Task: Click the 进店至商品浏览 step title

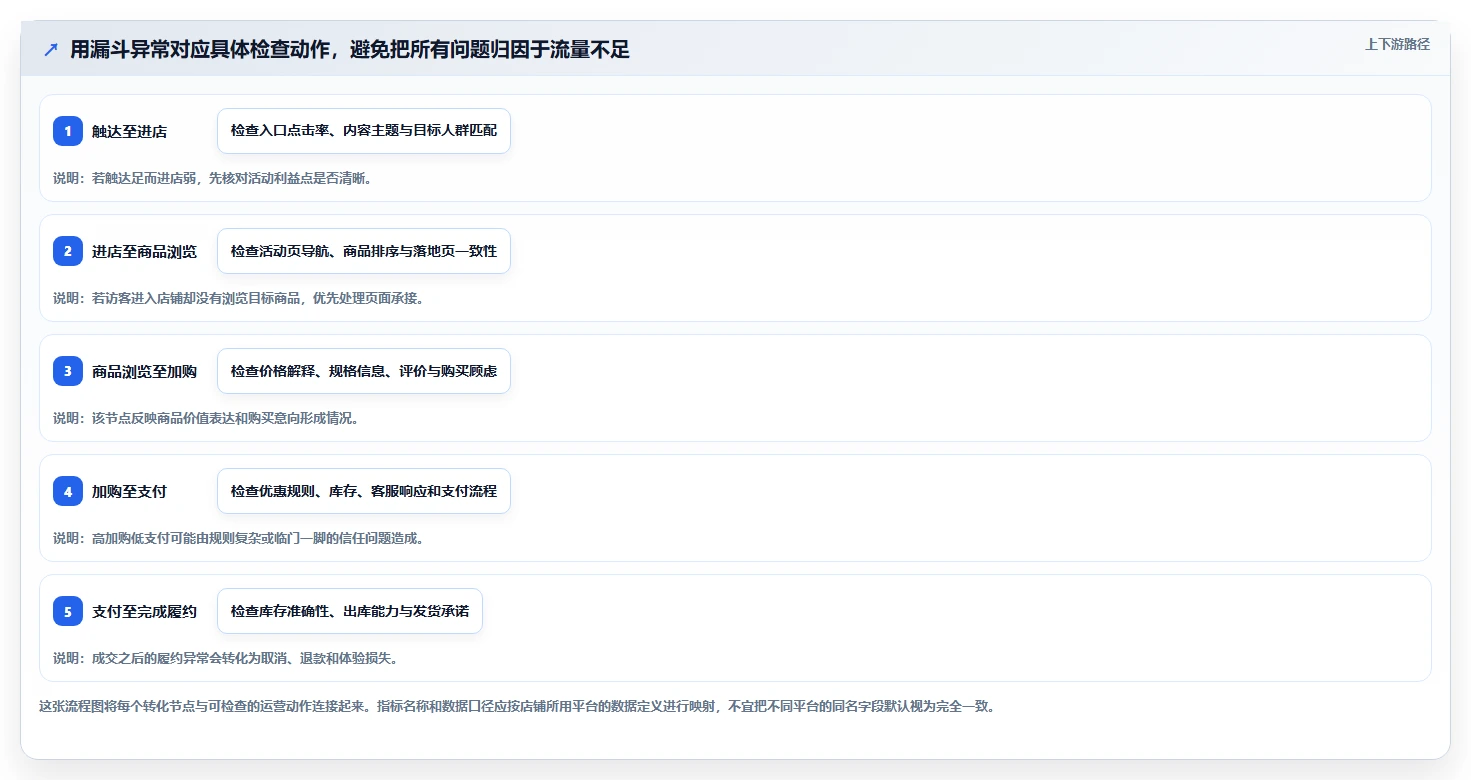Action: pyautogui.click(x=144, y=251)
